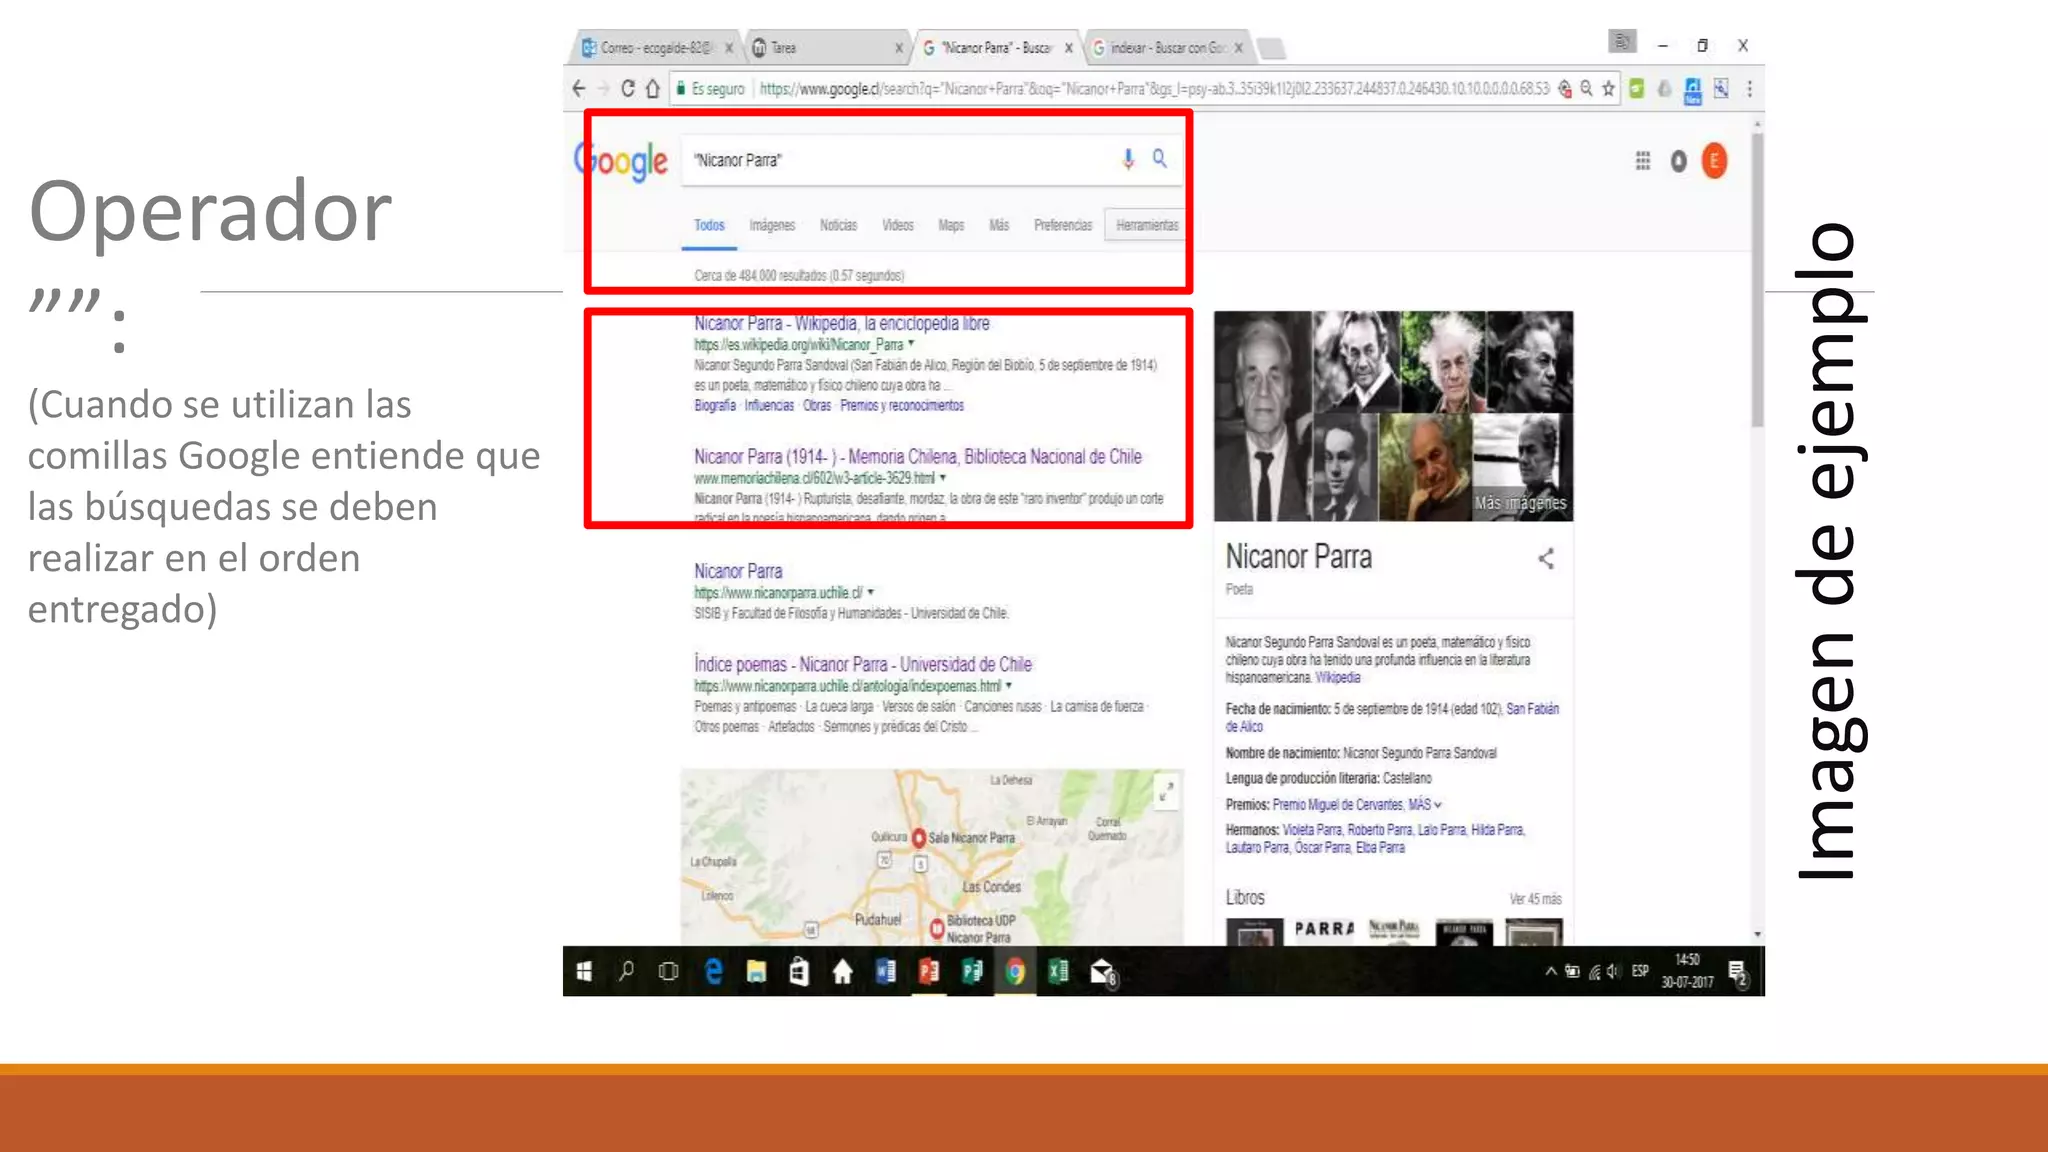Open a new browser tab
Image resolution: width=2048 pixels, height=1152 pixels.
(x=1270, y=47)
